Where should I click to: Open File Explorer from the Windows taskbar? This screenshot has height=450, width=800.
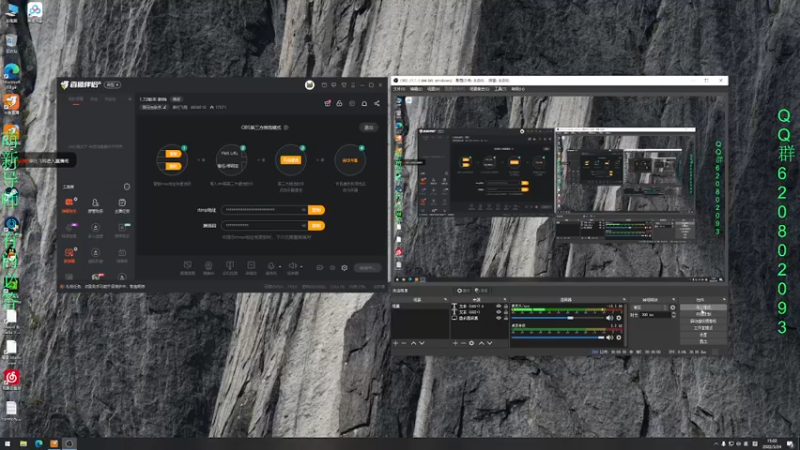click(x=23, y=443)
